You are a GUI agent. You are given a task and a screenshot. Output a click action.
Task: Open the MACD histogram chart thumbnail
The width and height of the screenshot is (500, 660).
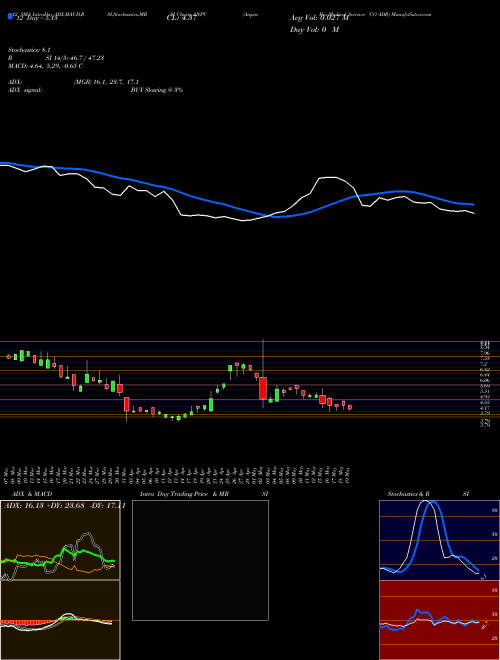tap(60, 620)
